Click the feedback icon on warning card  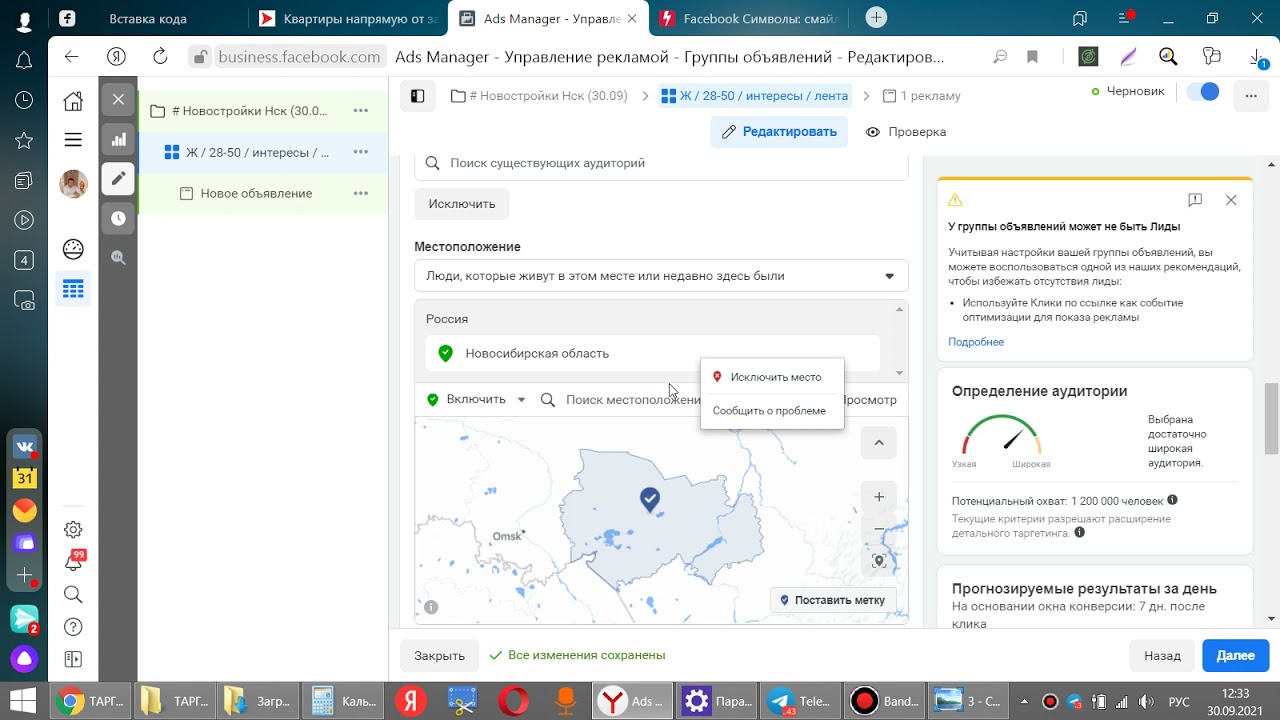pos(1195,200)
